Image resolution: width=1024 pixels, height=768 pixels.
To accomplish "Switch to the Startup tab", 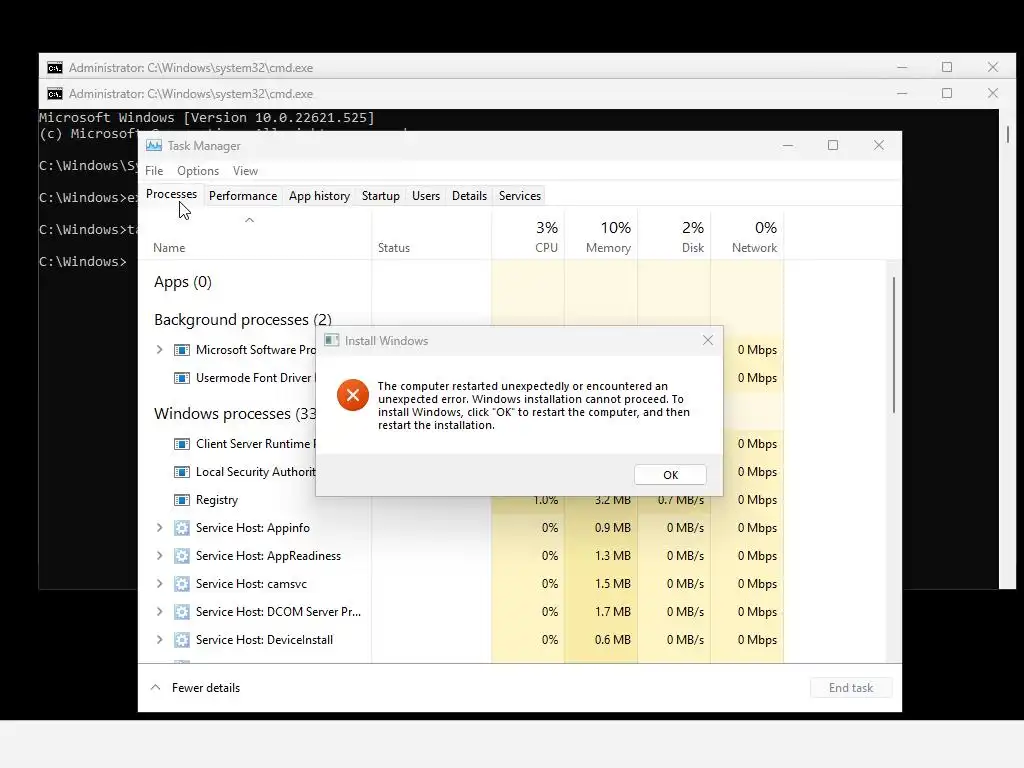I will click(381, 196).
